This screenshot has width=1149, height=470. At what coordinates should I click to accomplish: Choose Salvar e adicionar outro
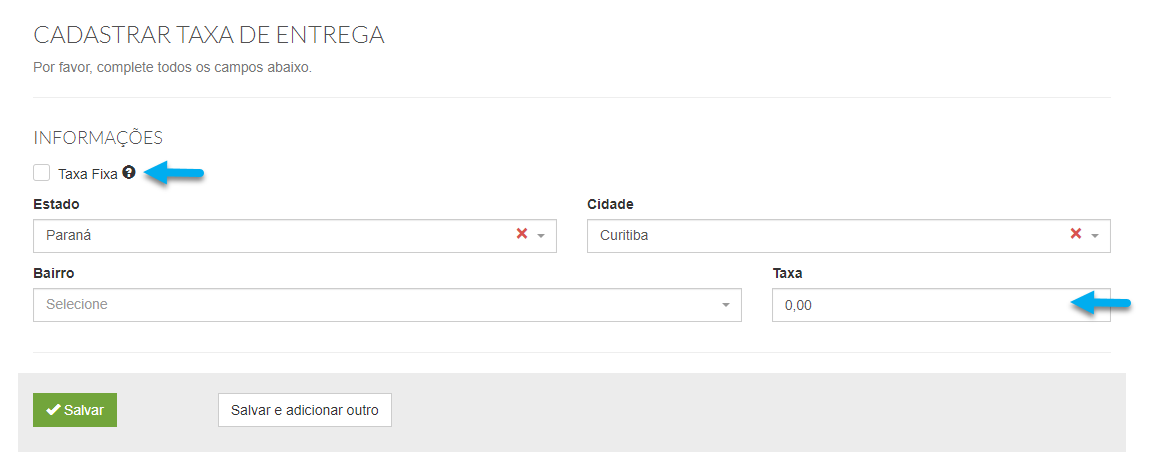pyautogui.click(x=305, y=410)
